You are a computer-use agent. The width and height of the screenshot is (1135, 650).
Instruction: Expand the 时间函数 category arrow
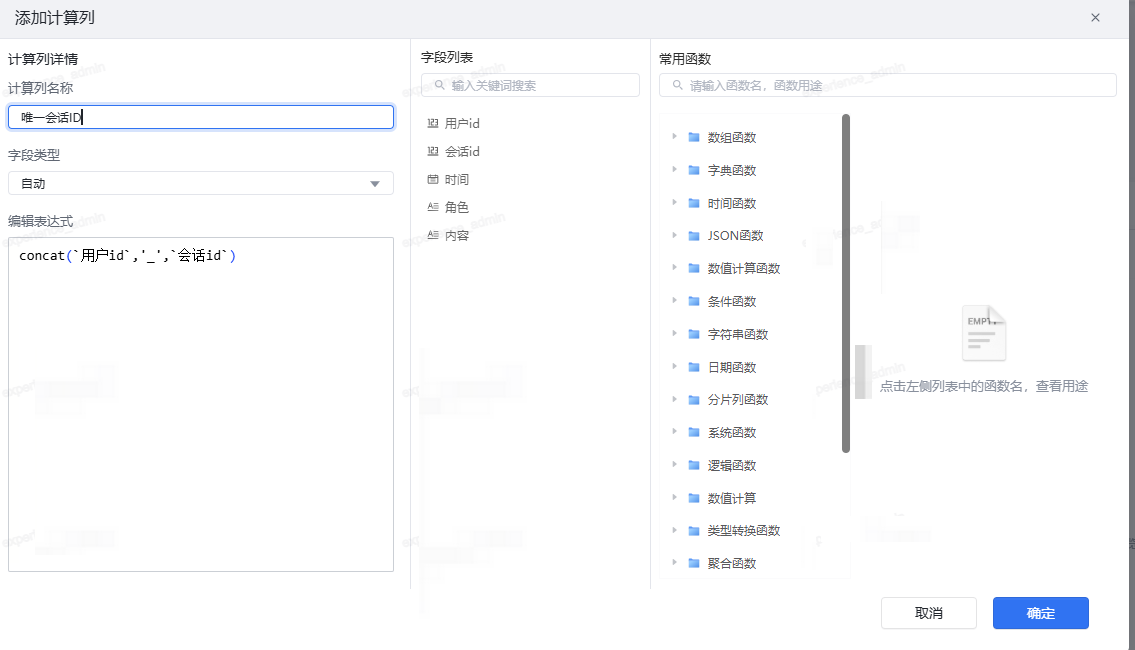coord(674,203)
